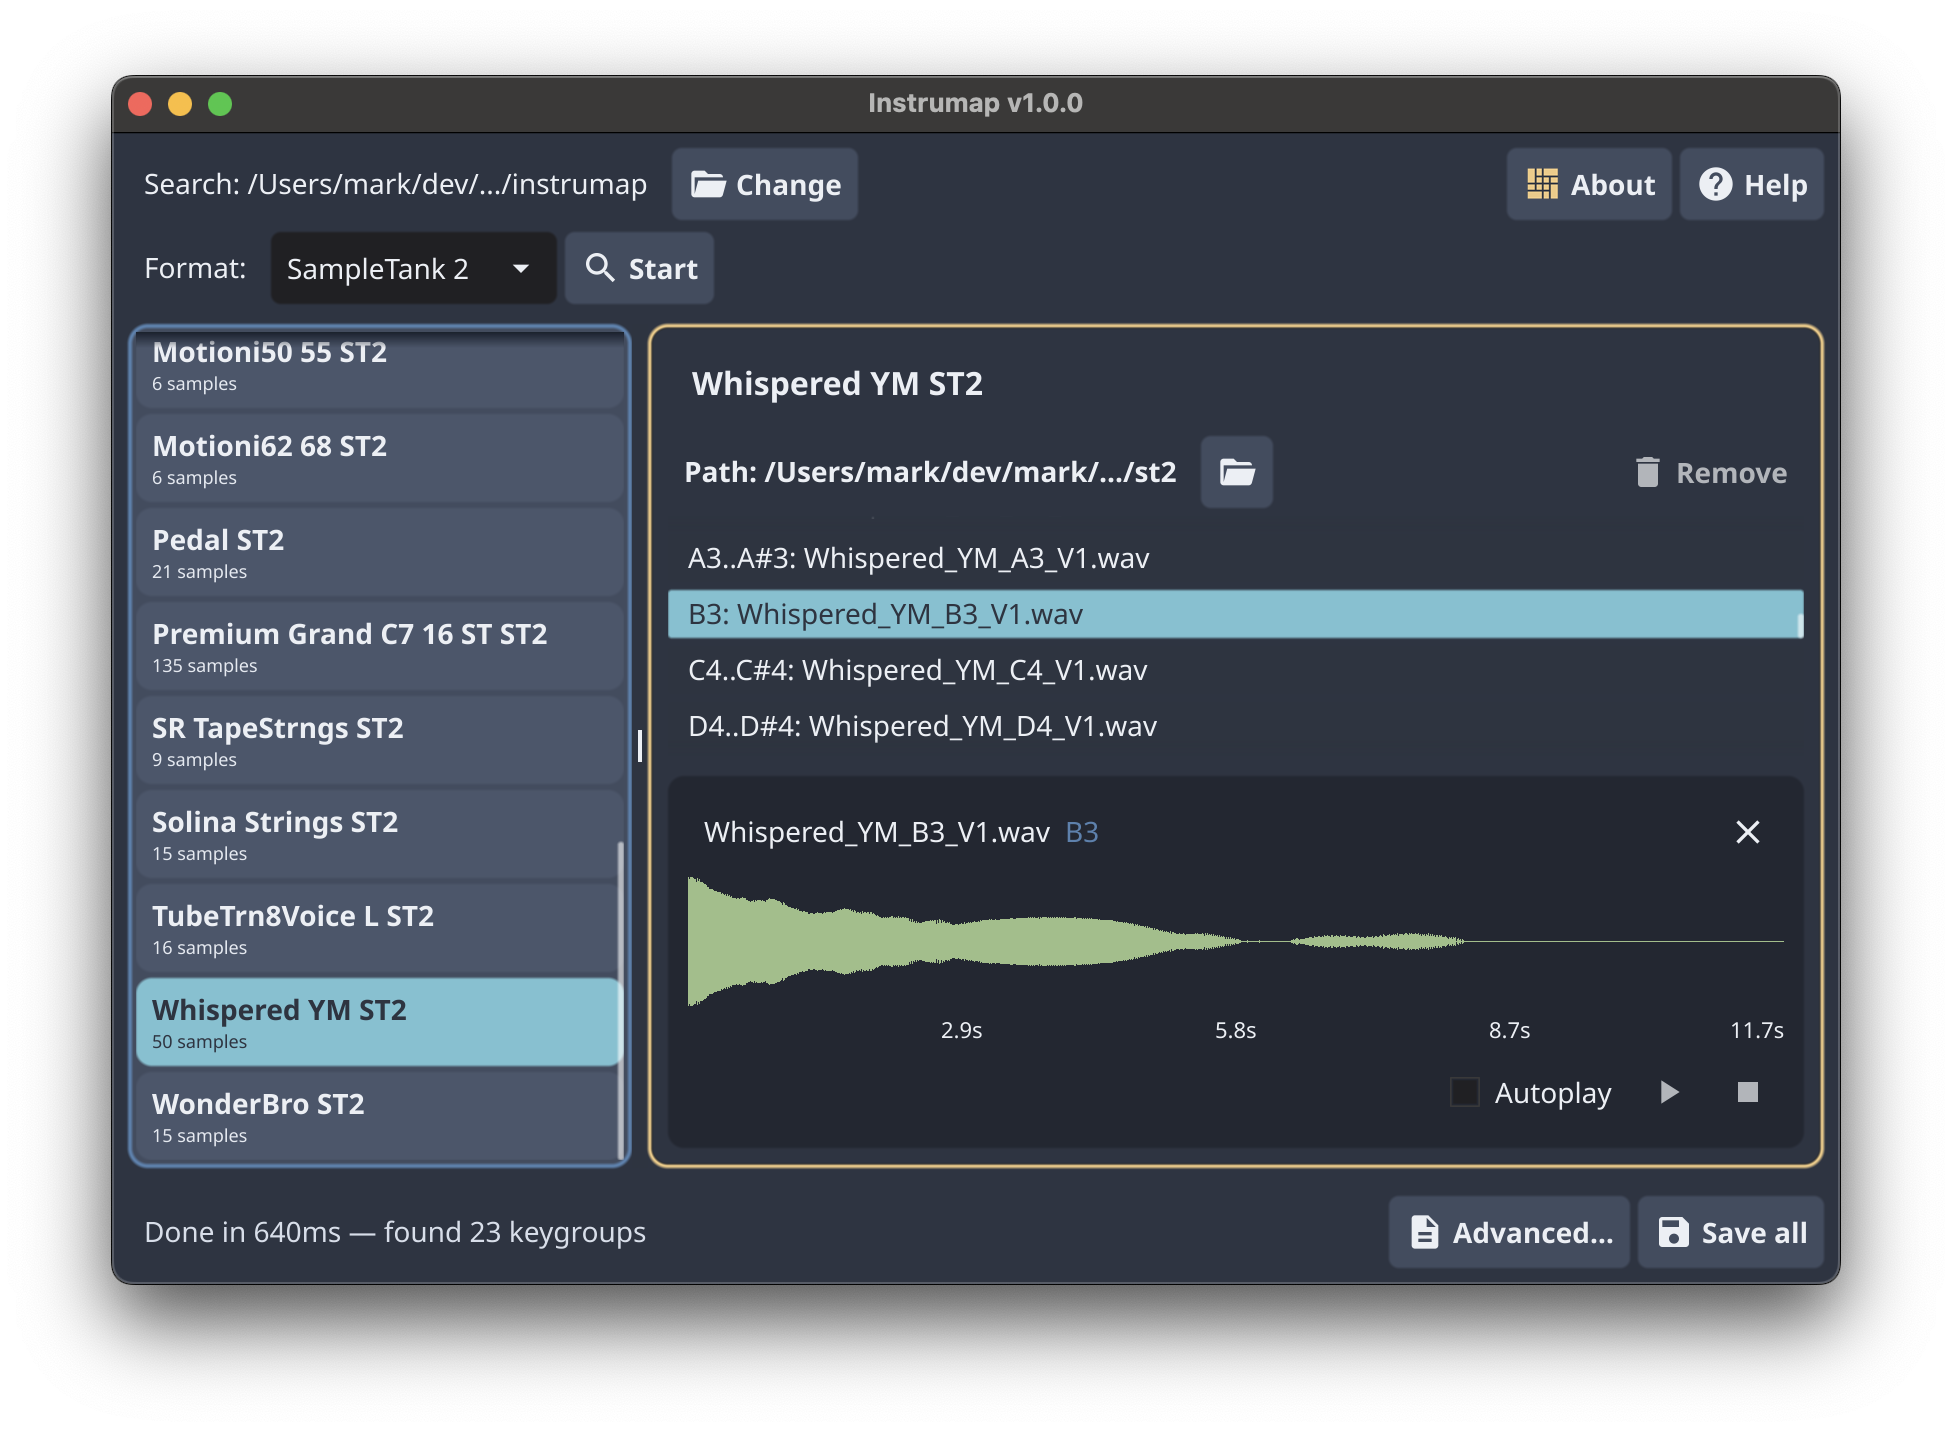Select Solina Strings ST2 instrument

(380, 836)
